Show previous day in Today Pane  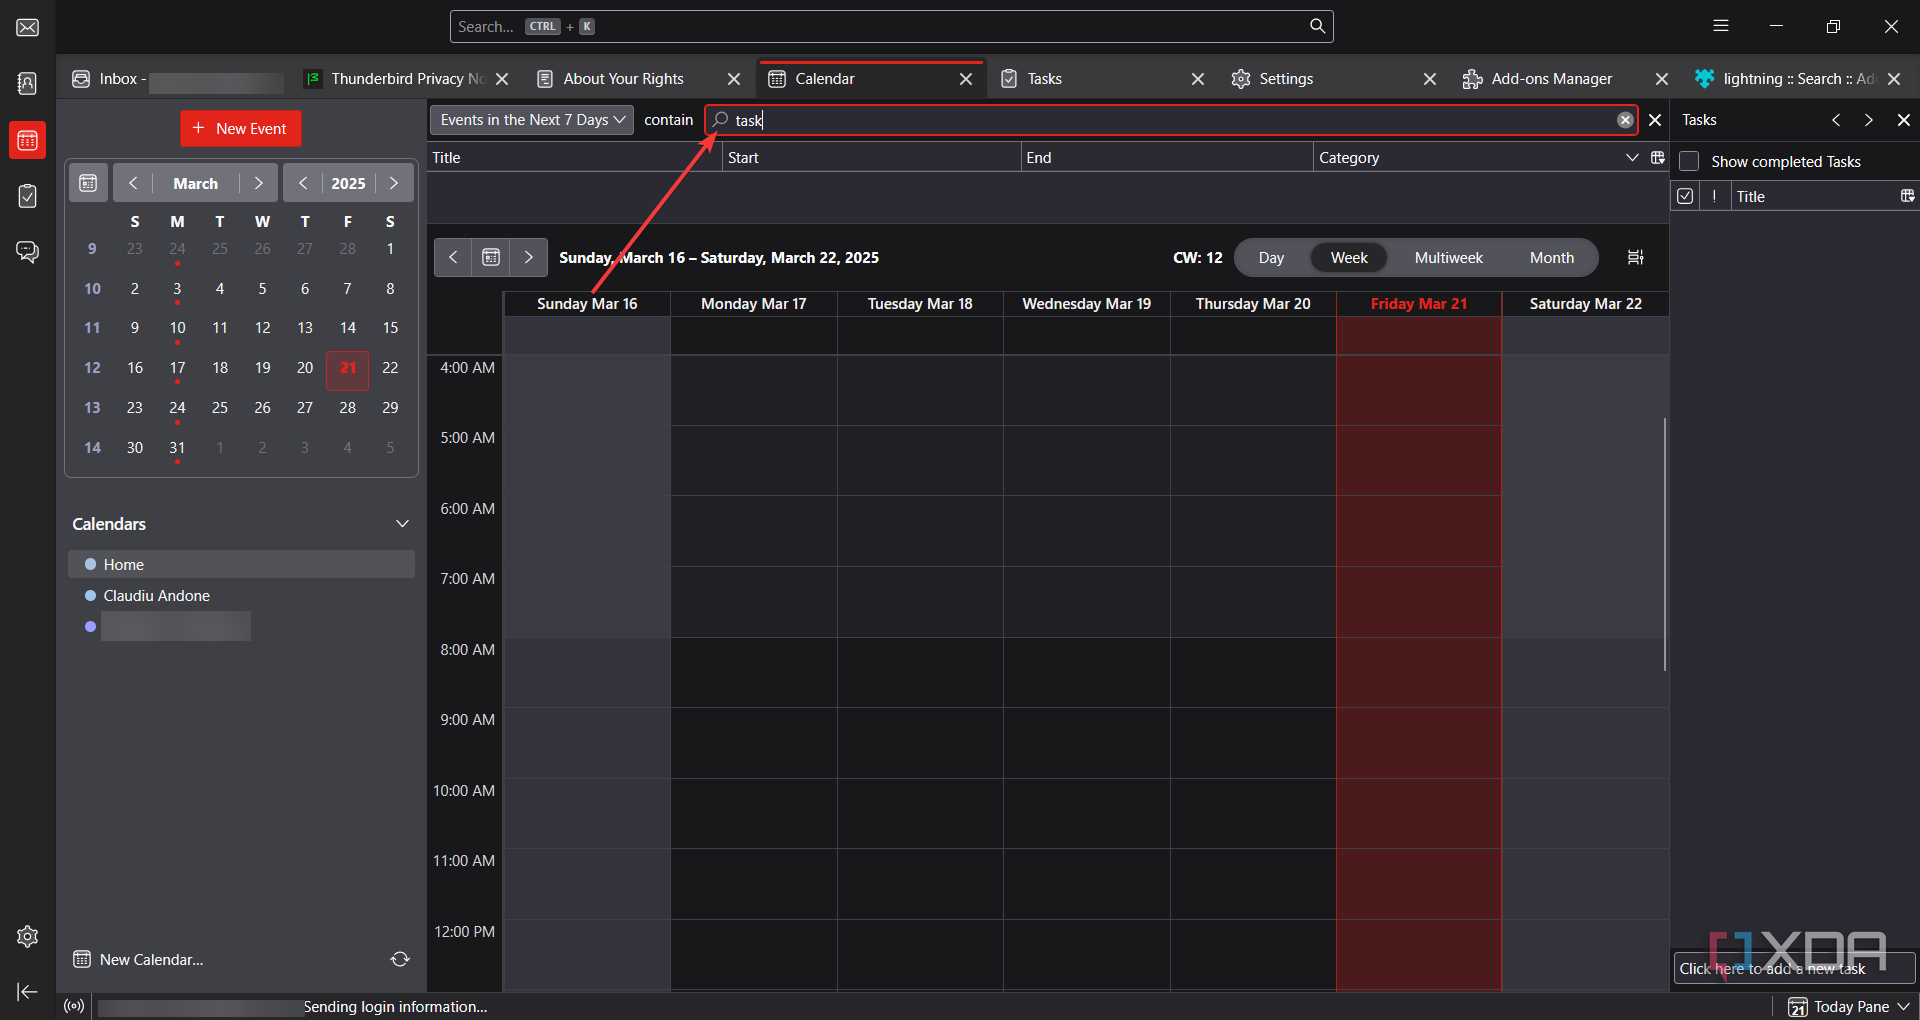pos(1836,120)
